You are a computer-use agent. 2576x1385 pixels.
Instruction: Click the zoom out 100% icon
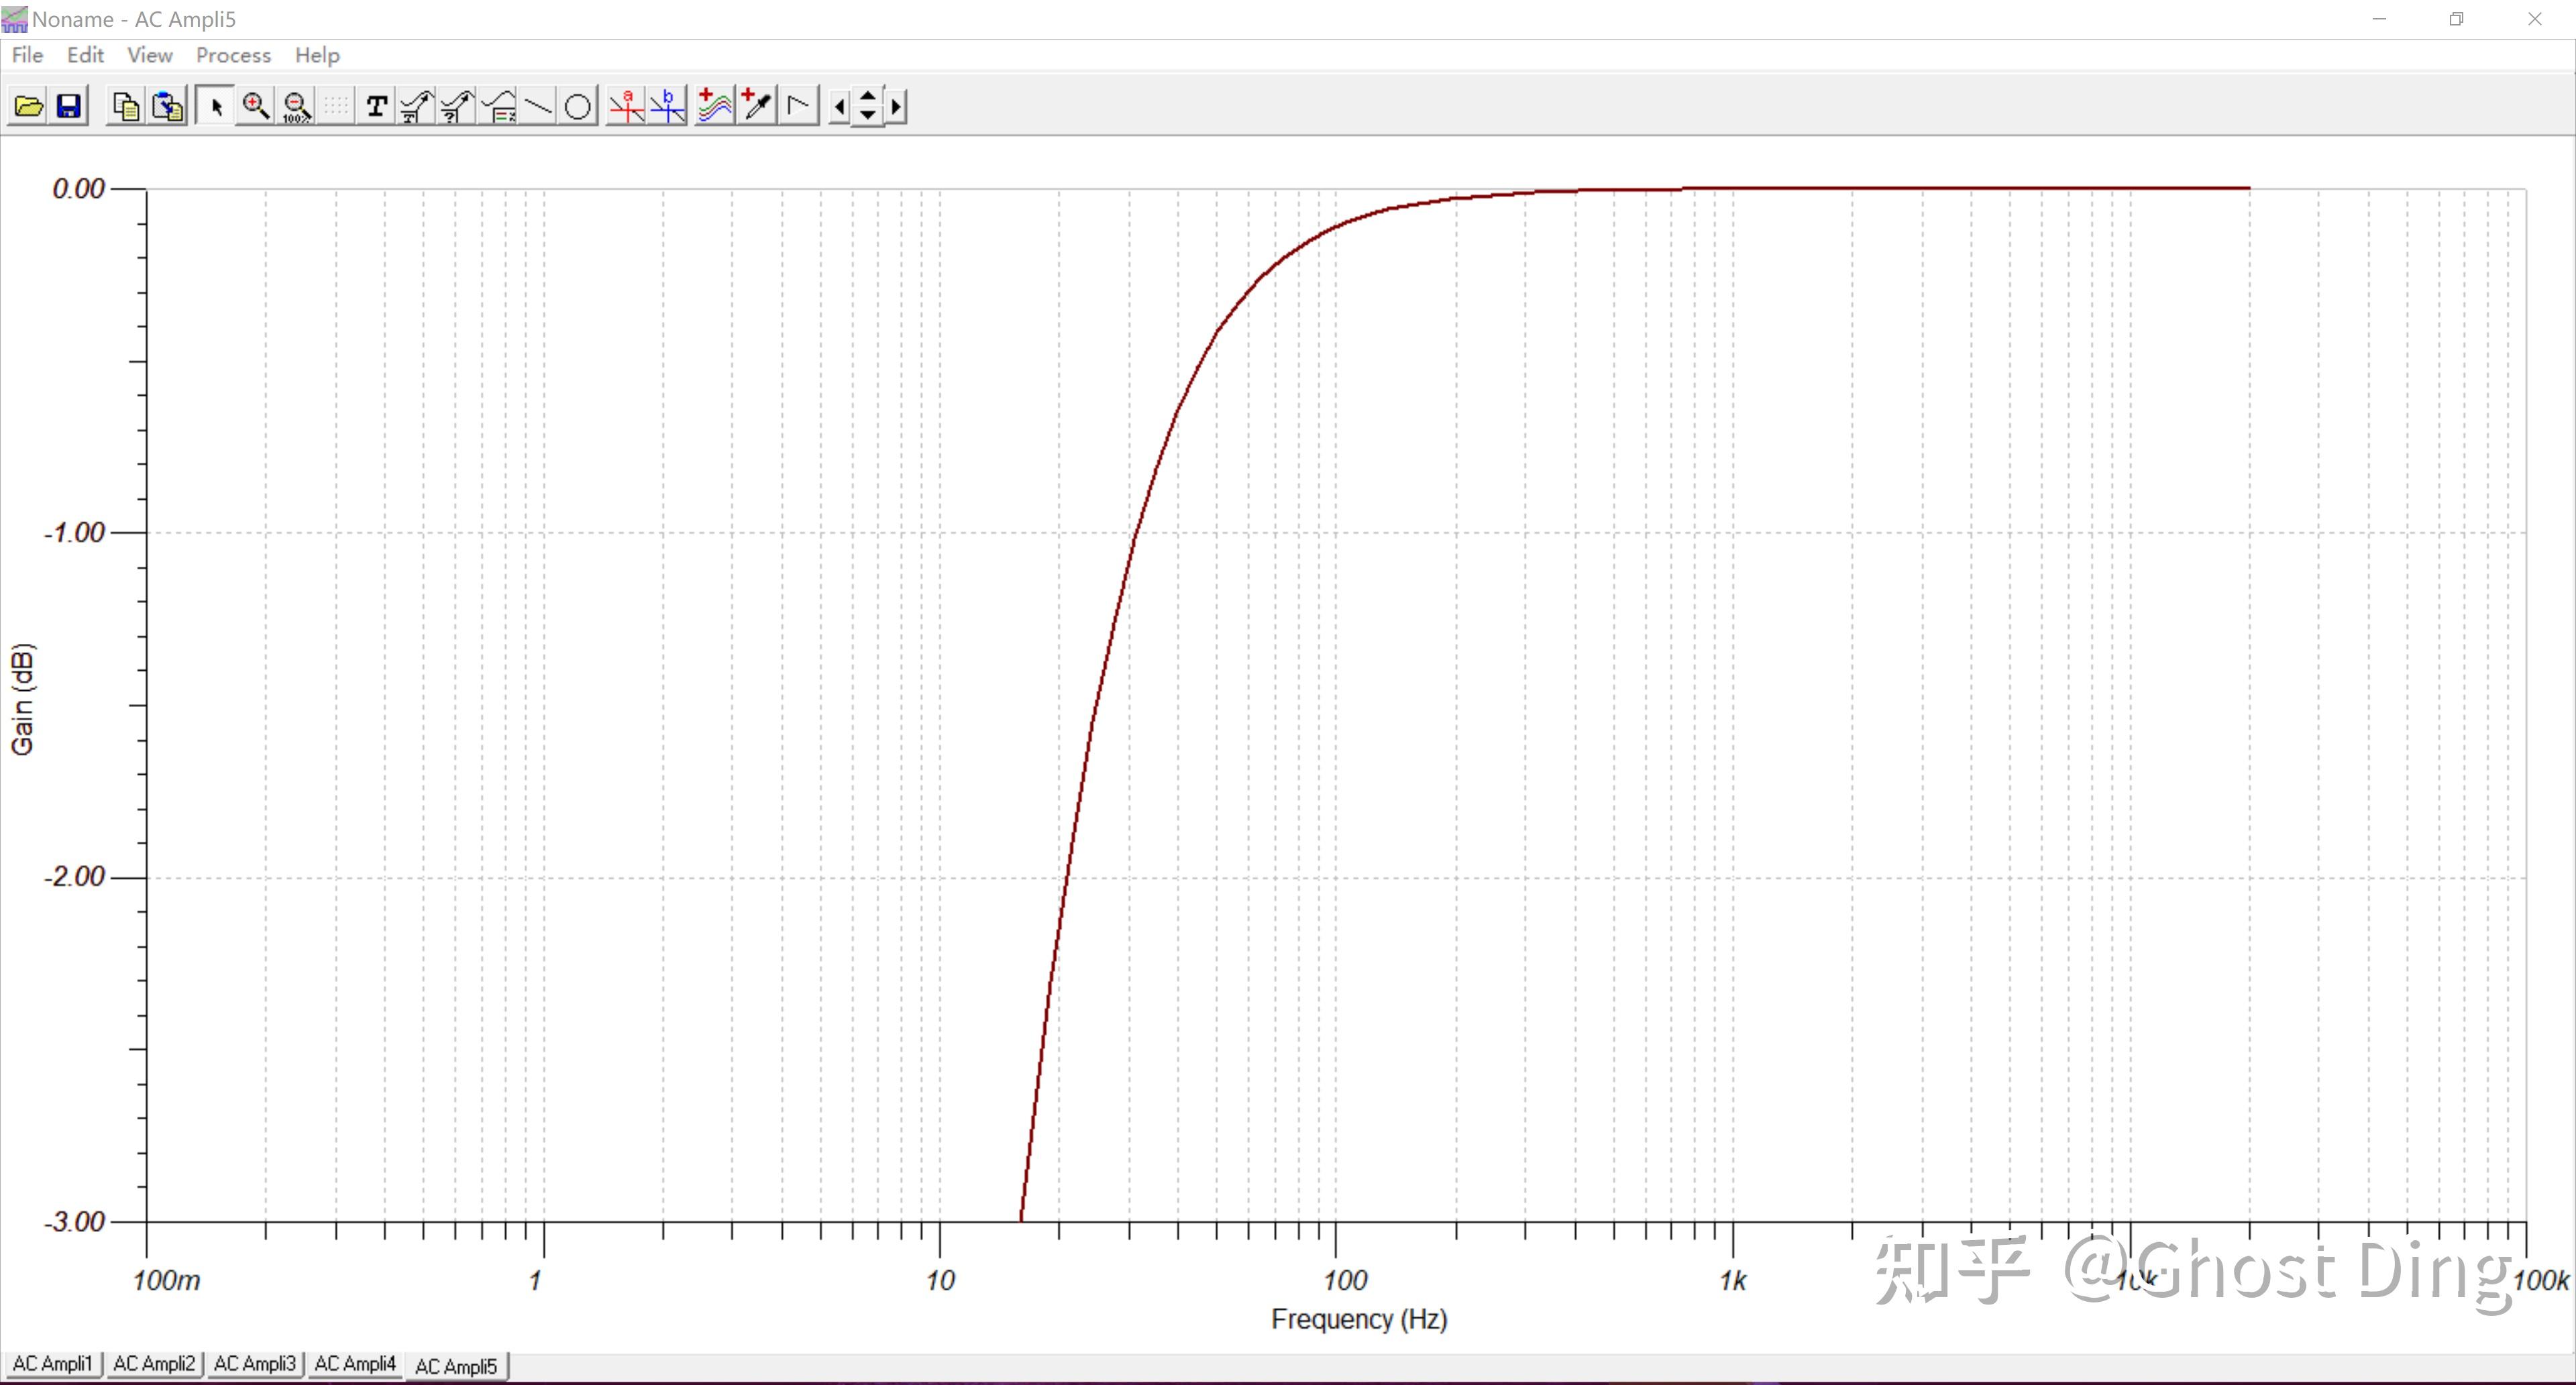[x=296, y=106]
